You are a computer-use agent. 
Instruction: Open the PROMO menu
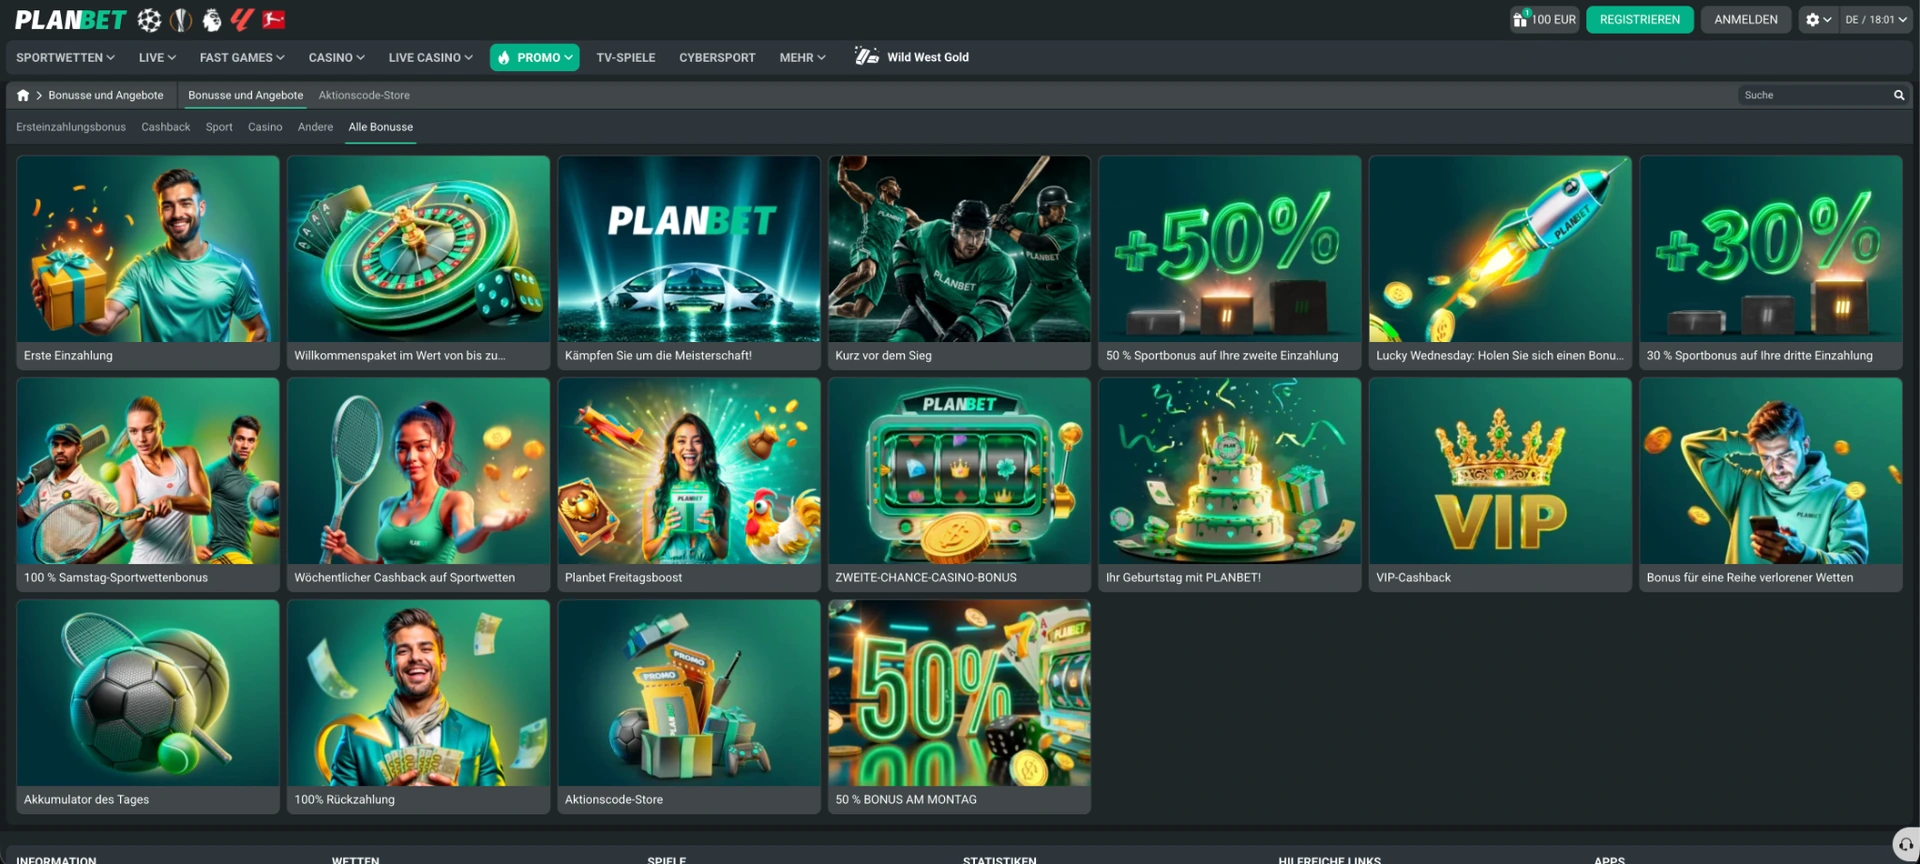[535, 57]
